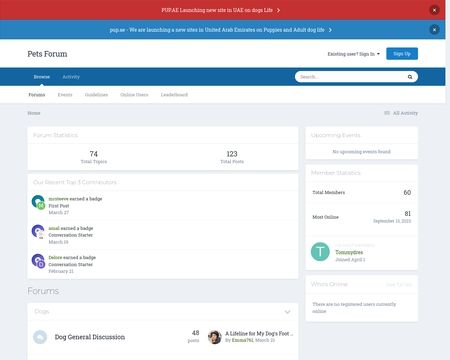Focus the Search input field
450x360 pixels.
coord(352,77)
